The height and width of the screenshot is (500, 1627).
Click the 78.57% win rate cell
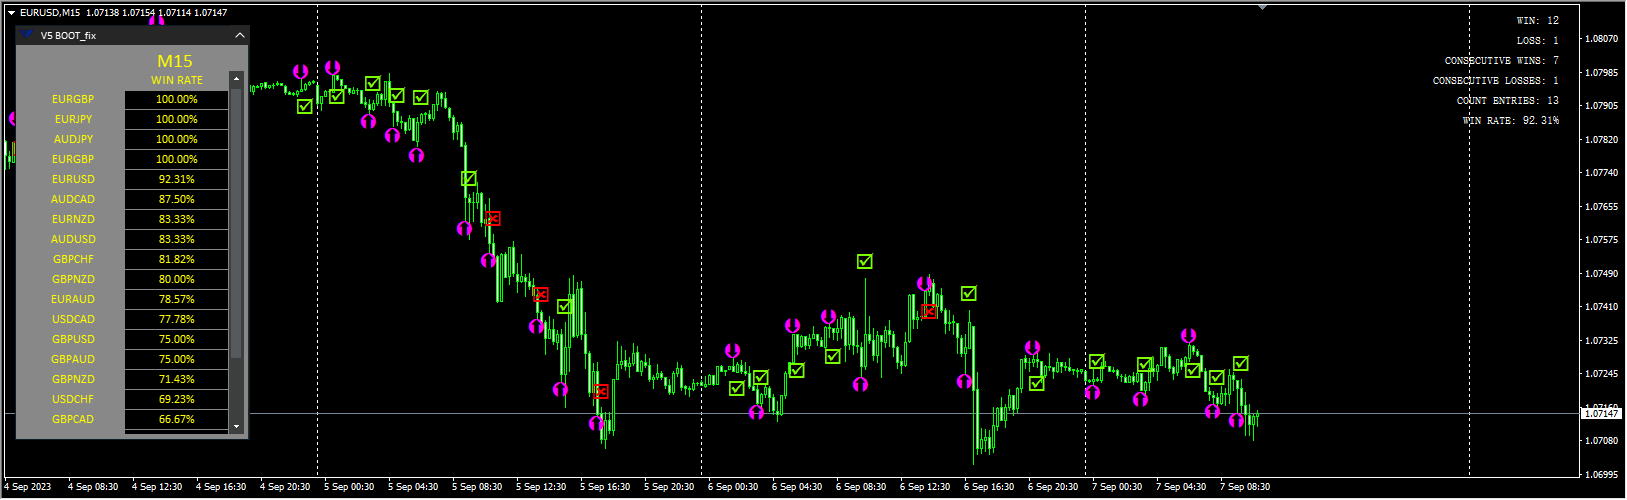coord(176,299)
